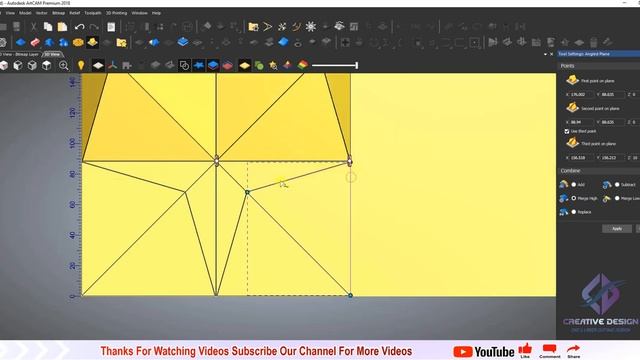The image size is (640, 360).
Task: Click the YouTube logo
Action: [484, 351]
